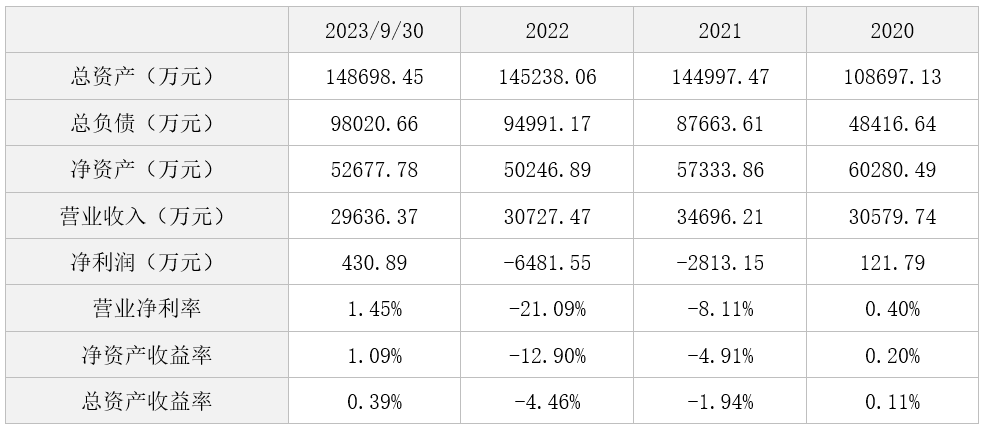This screenshot has height=430, width=984.
Task: Click the 总资产收益率 row label
Action: point(147,400)
